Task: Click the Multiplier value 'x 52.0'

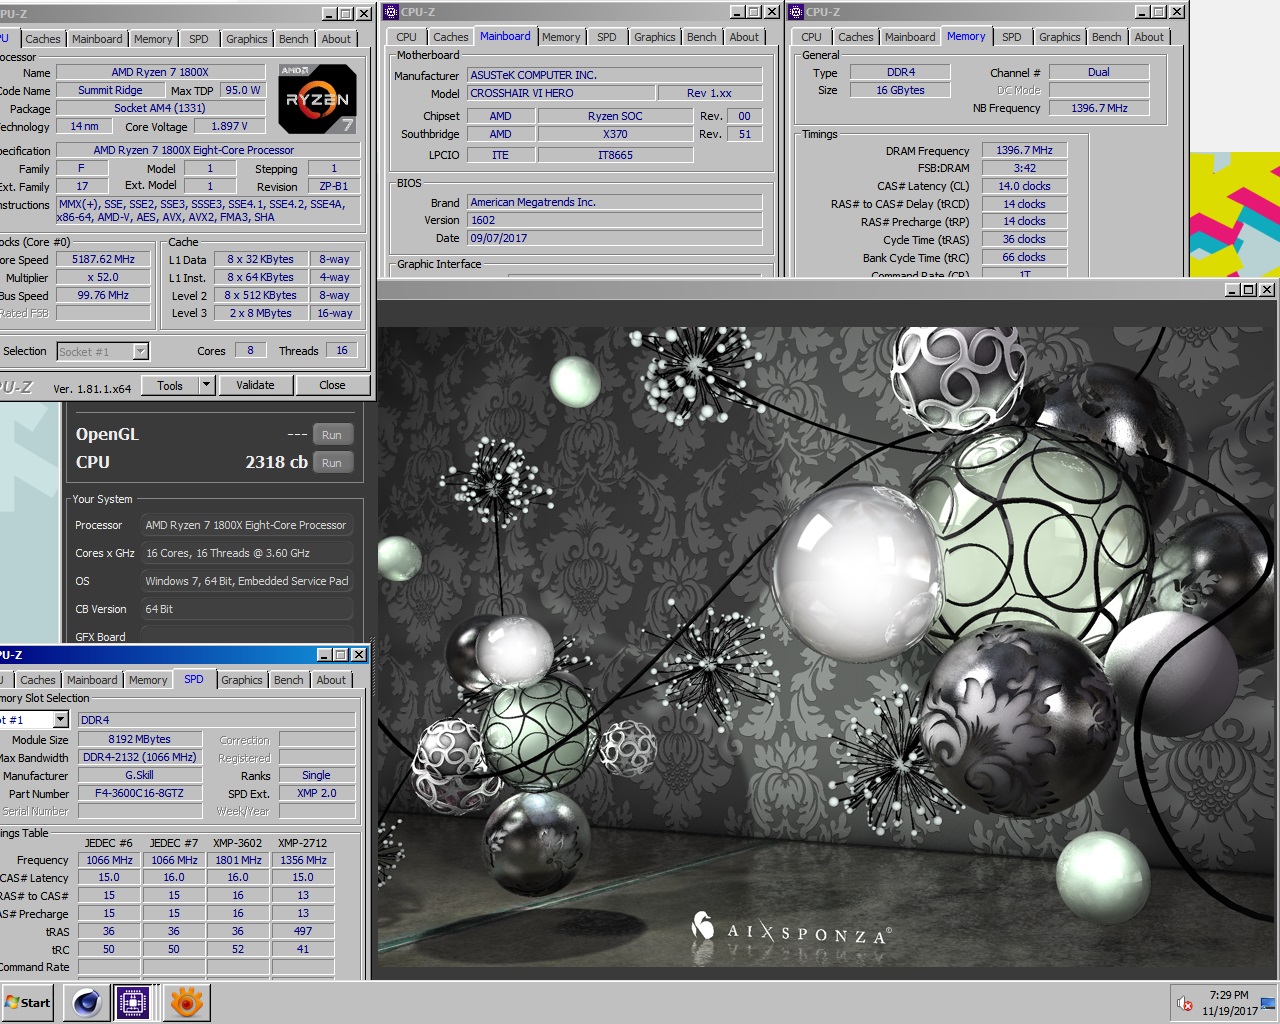Action: [x=103, y=277]
